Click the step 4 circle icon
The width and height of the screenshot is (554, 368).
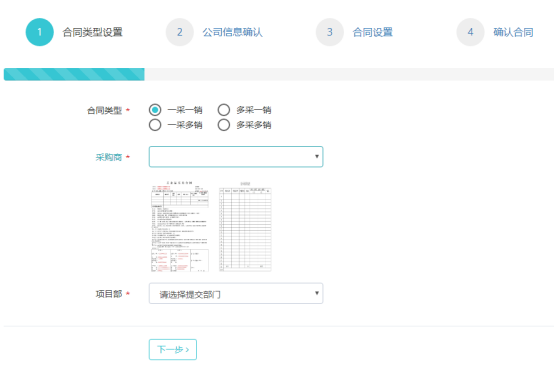click(x=470, y=32)
